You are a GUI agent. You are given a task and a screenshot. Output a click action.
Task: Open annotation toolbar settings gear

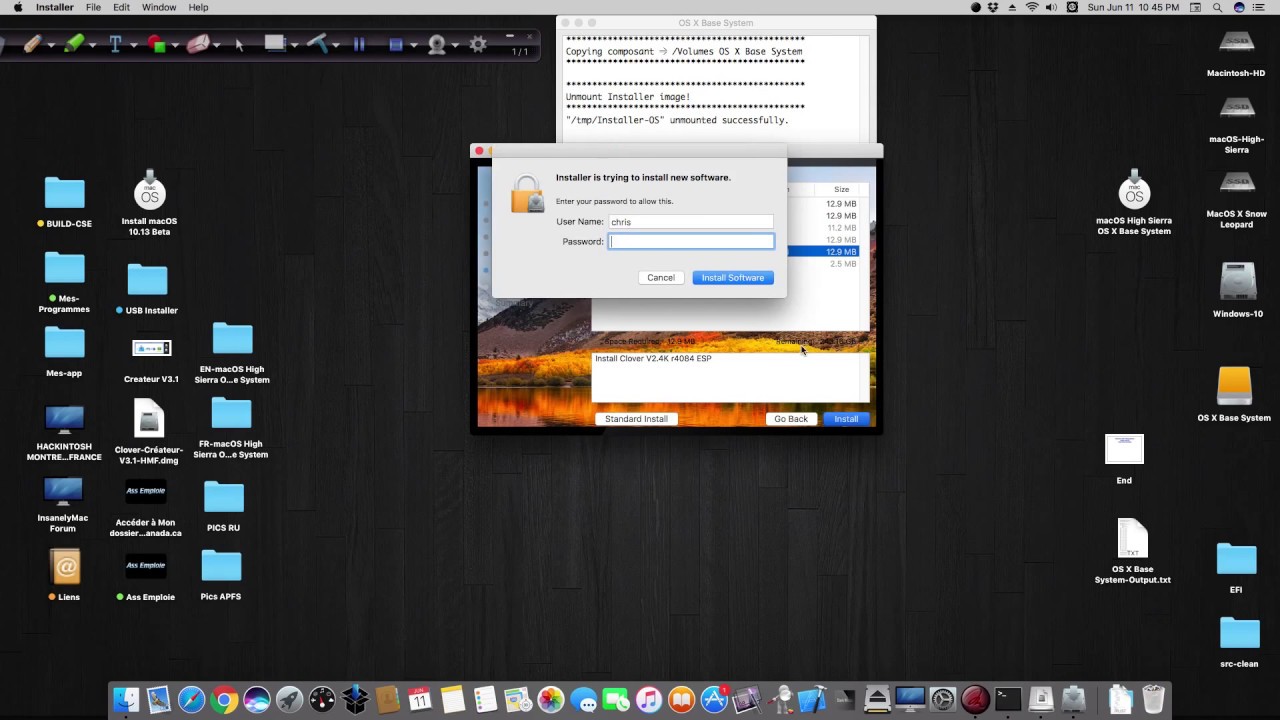tap(478, 44)
